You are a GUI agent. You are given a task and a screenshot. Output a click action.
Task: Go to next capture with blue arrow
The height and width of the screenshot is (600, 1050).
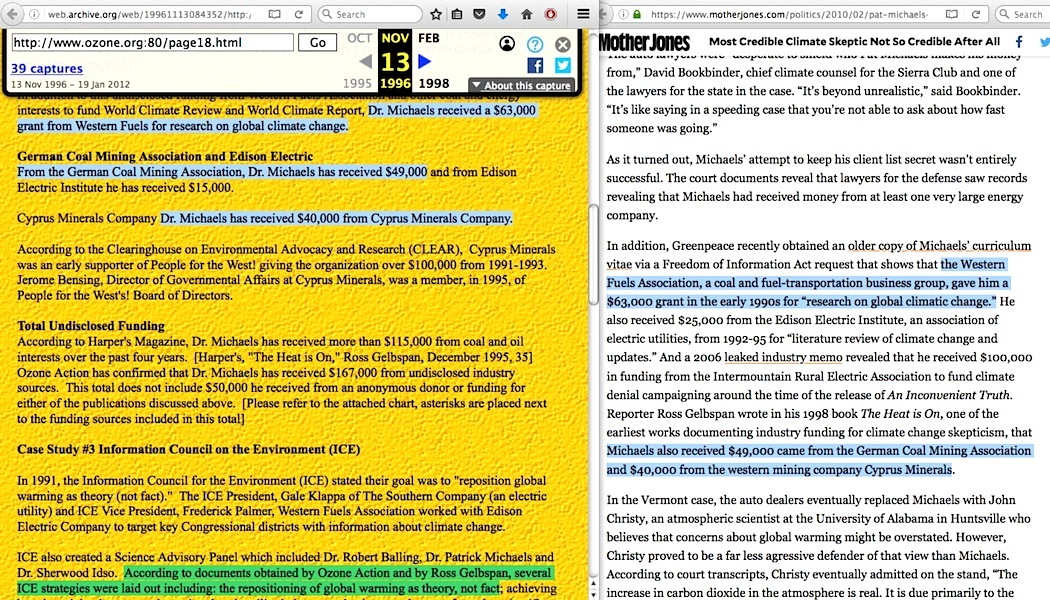(425, 62)
